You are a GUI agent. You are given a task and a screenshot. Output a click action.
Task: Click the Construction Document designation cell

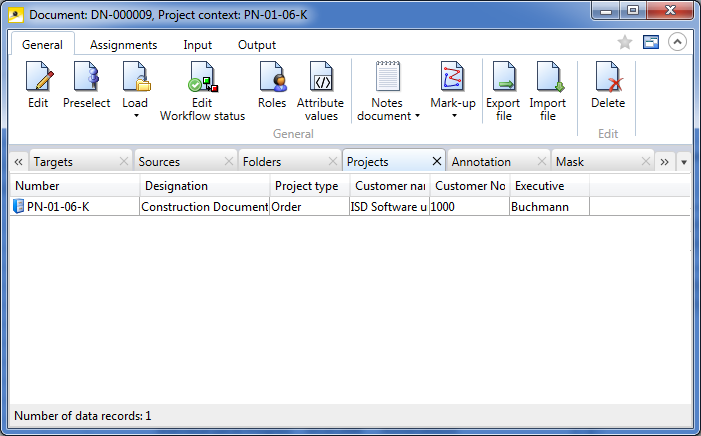(205, 207)
